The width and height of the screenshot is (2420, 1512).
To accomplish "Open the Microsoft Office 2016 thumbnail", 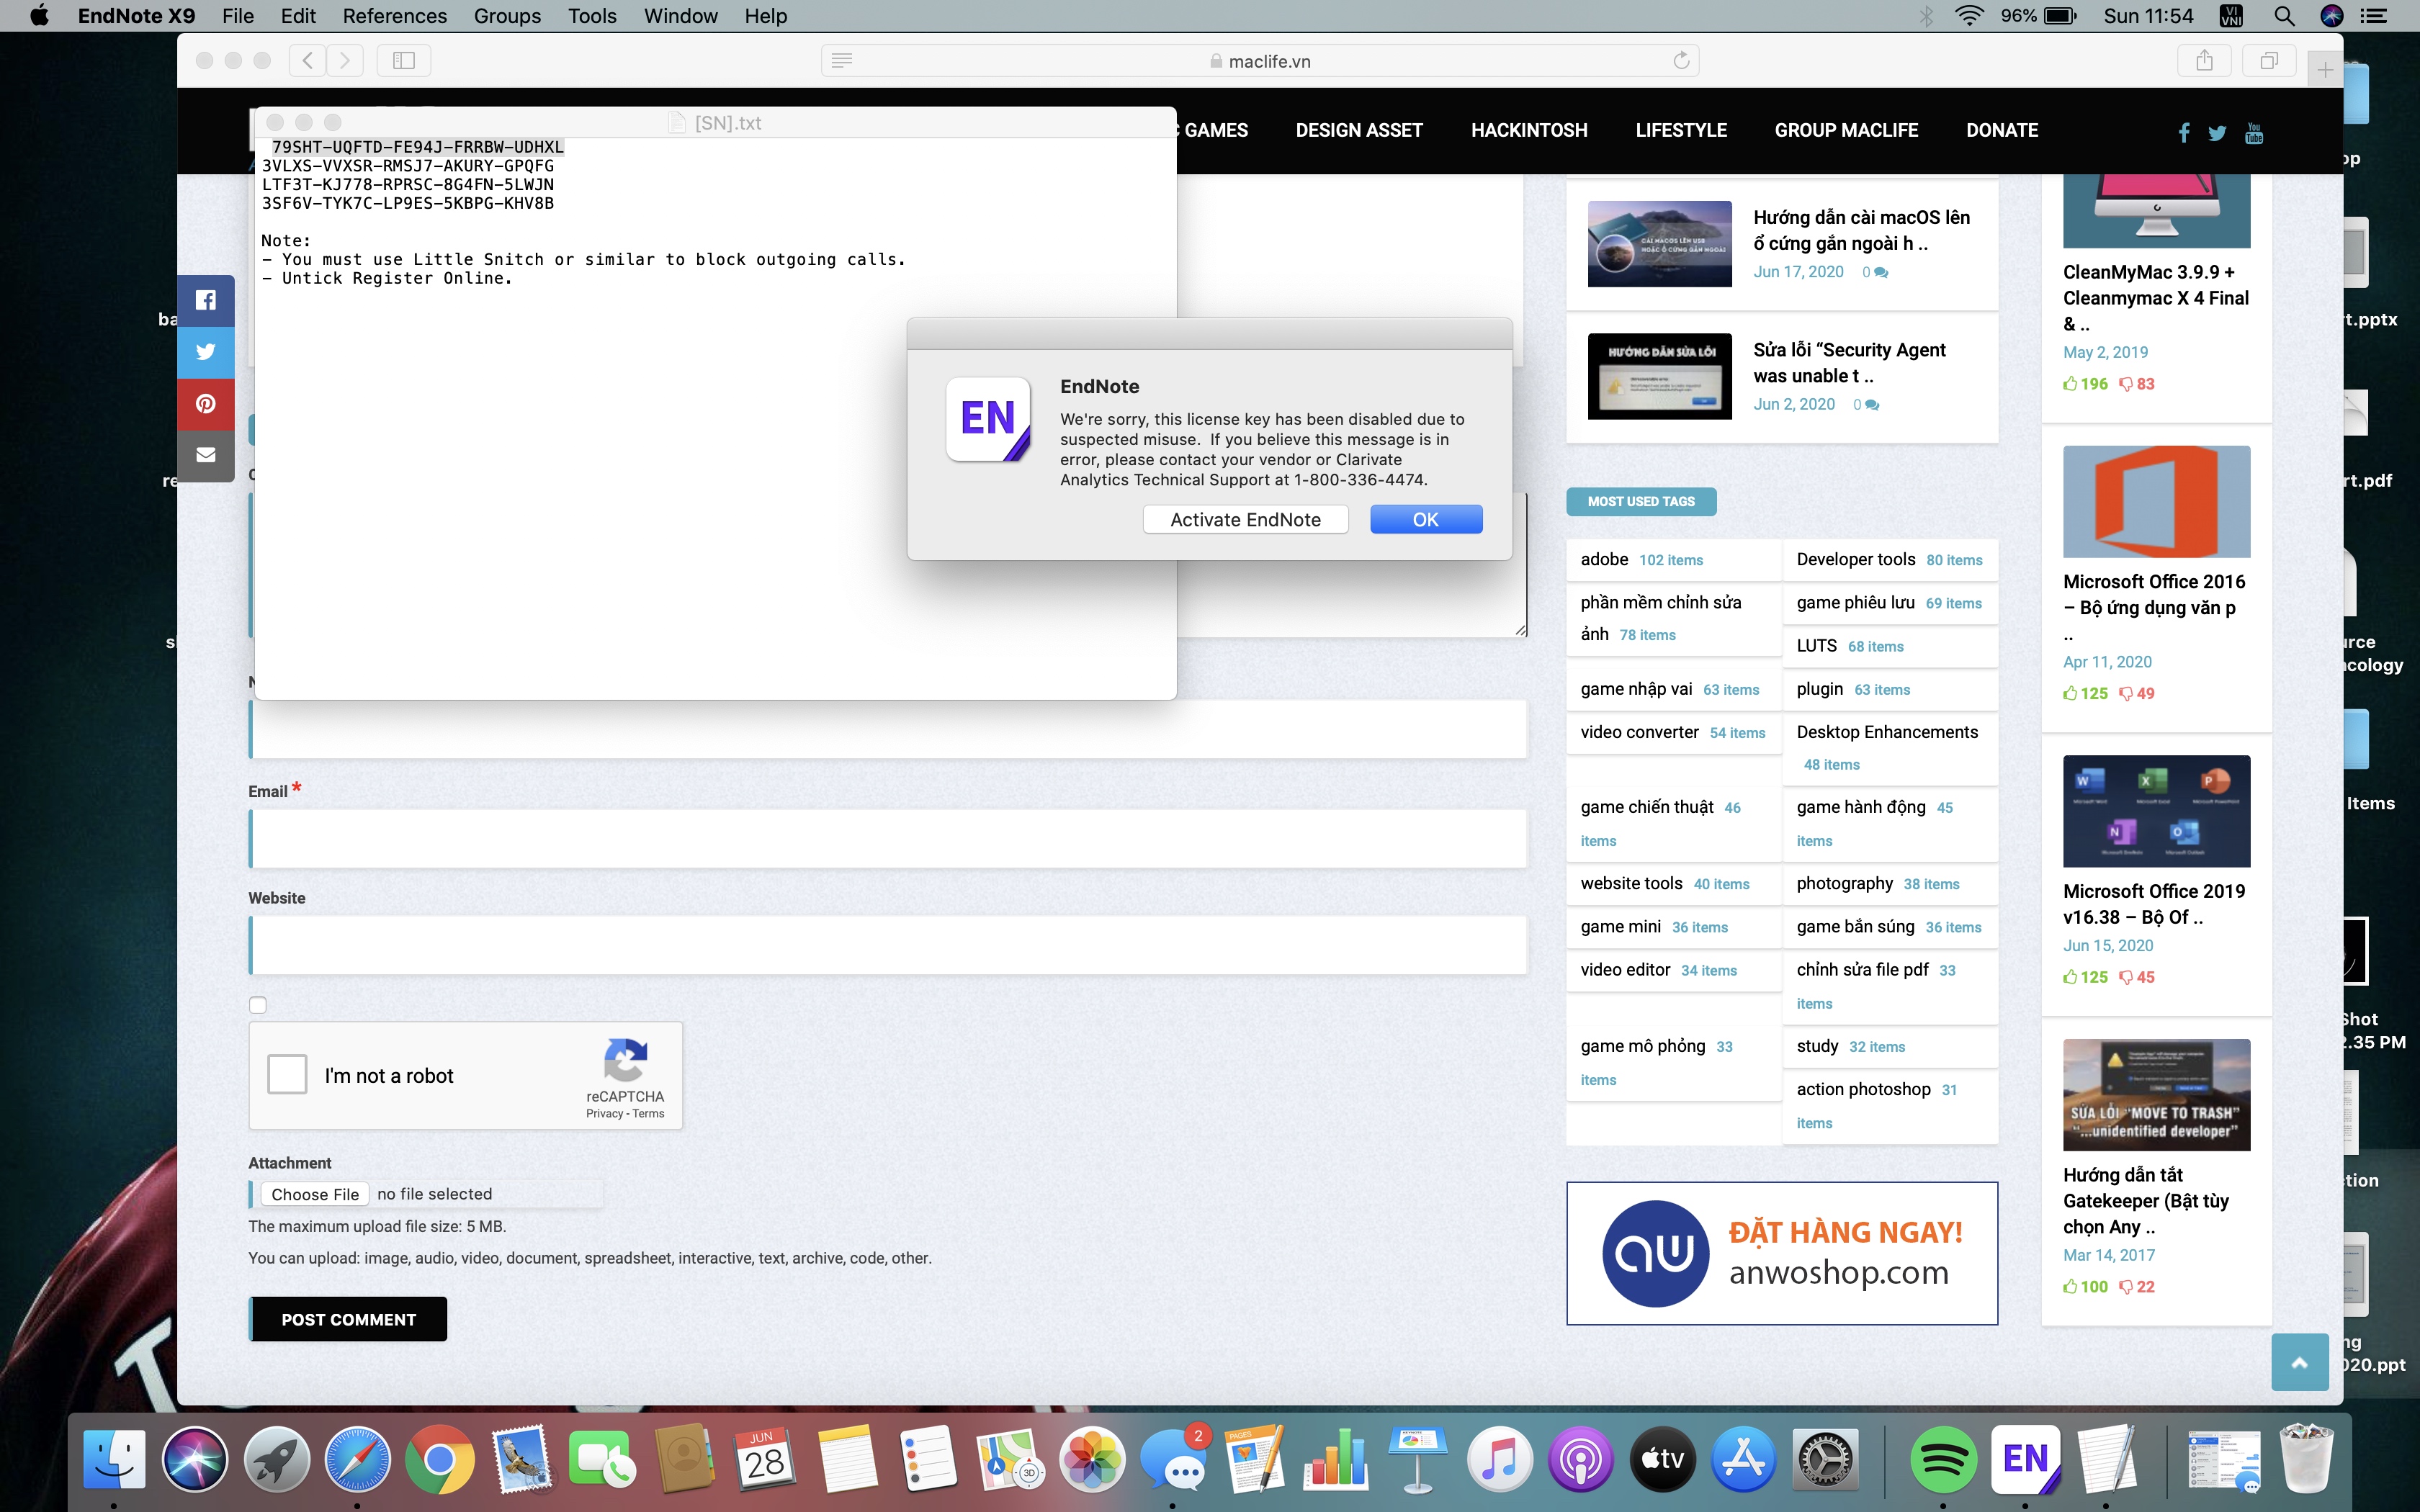I will click(2156, 501).
